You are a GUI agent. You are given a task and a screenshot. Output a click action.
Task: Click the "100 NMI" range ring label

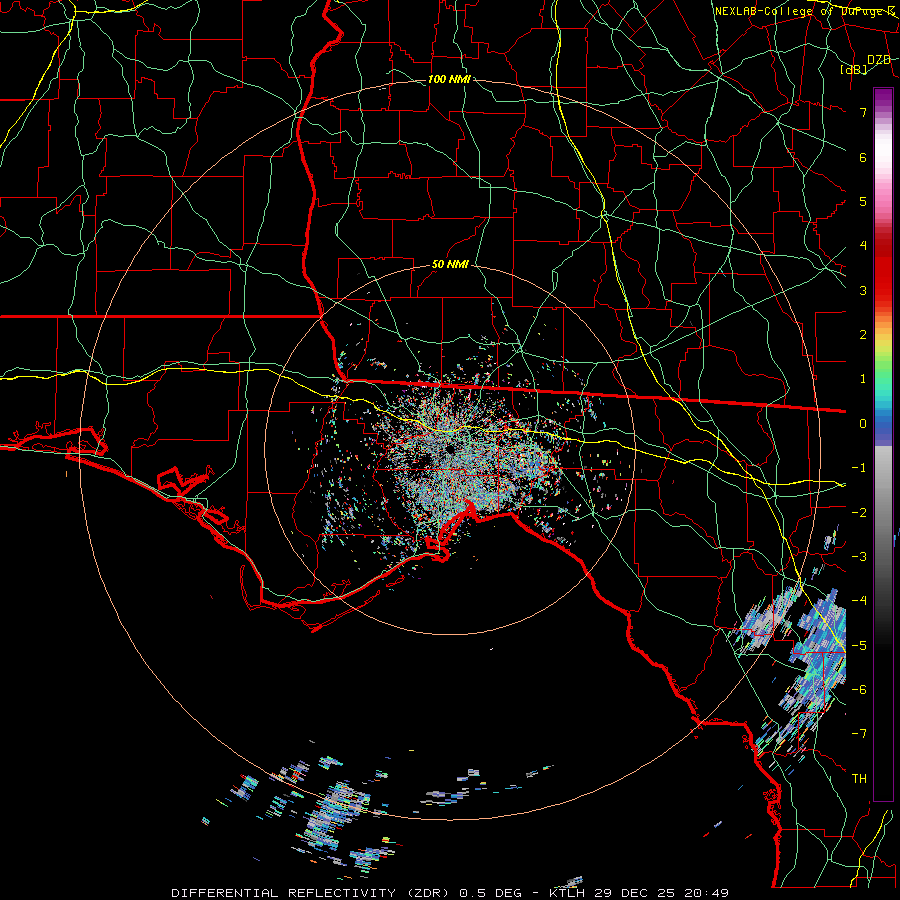(449, 79)
